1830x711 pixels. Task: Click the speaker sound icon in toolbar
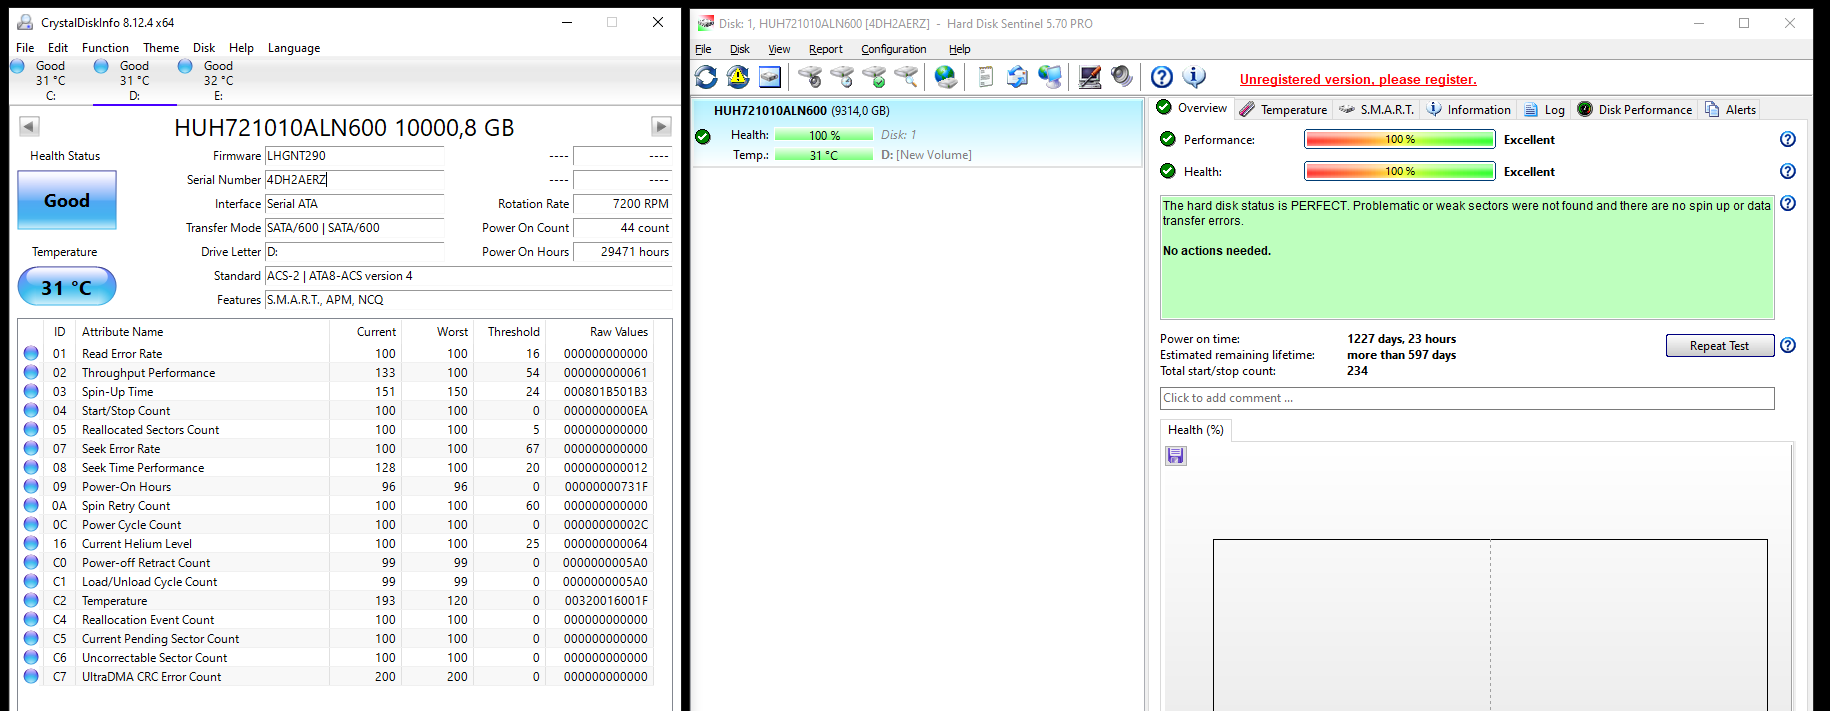pos(1122,76)
